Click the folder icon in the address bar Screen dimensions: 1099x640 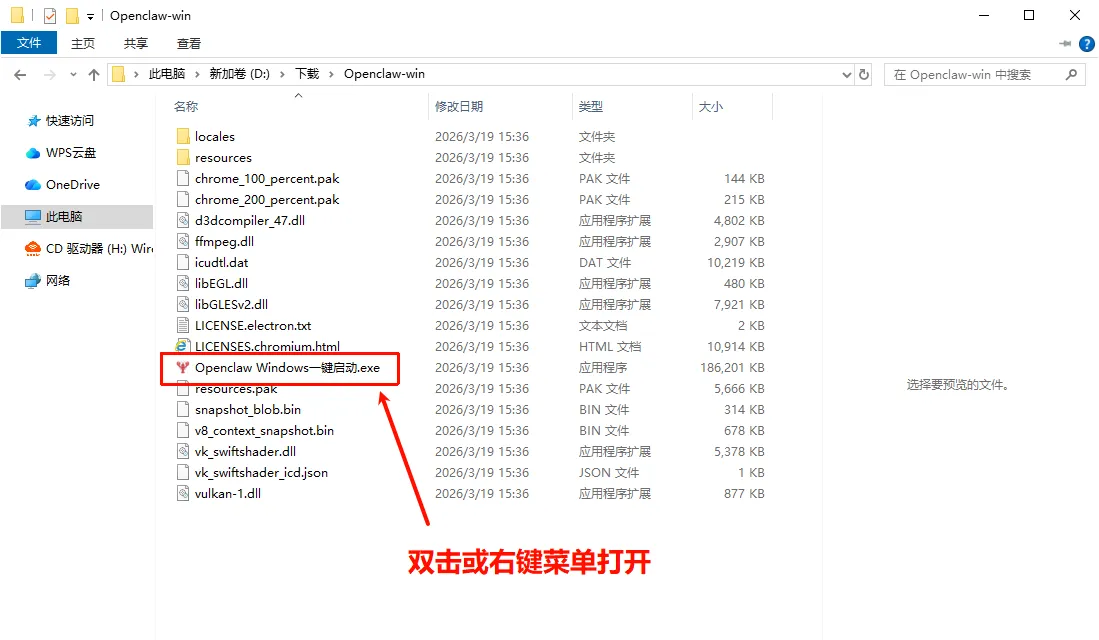click(x=118, y=74)
